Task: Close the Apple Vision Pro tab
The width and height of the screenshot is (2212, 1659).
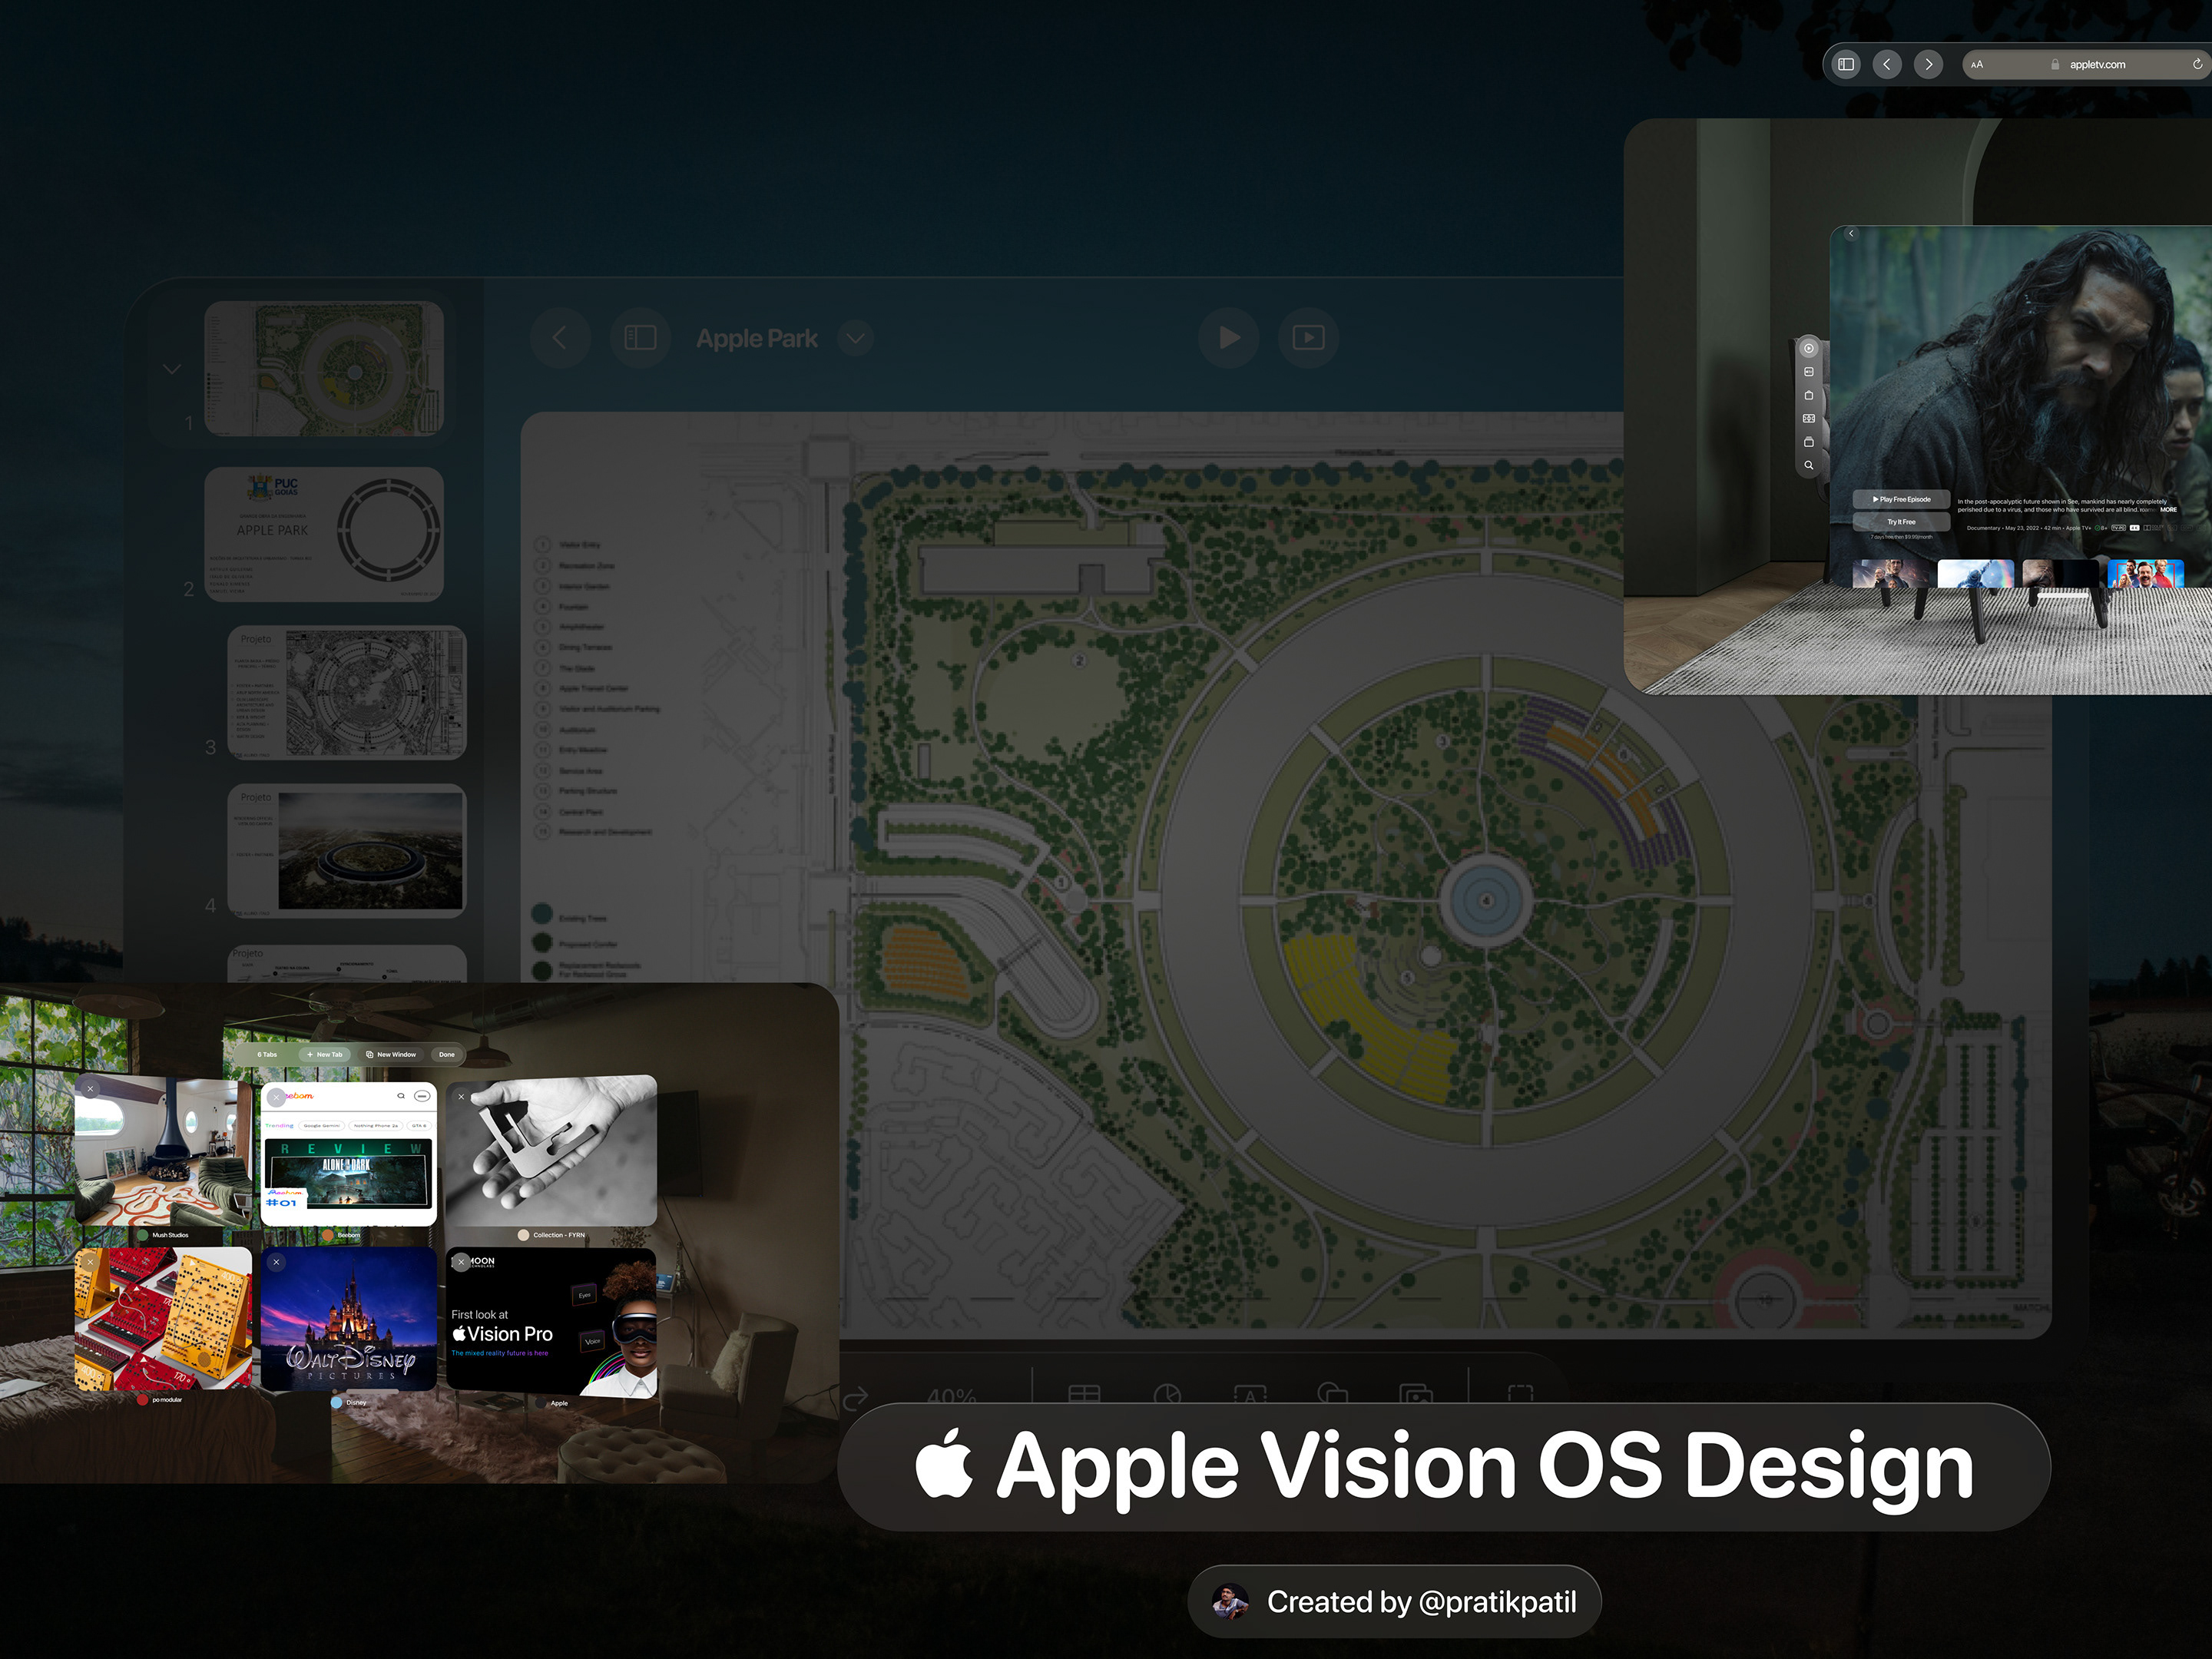Action: [461, 1262]
